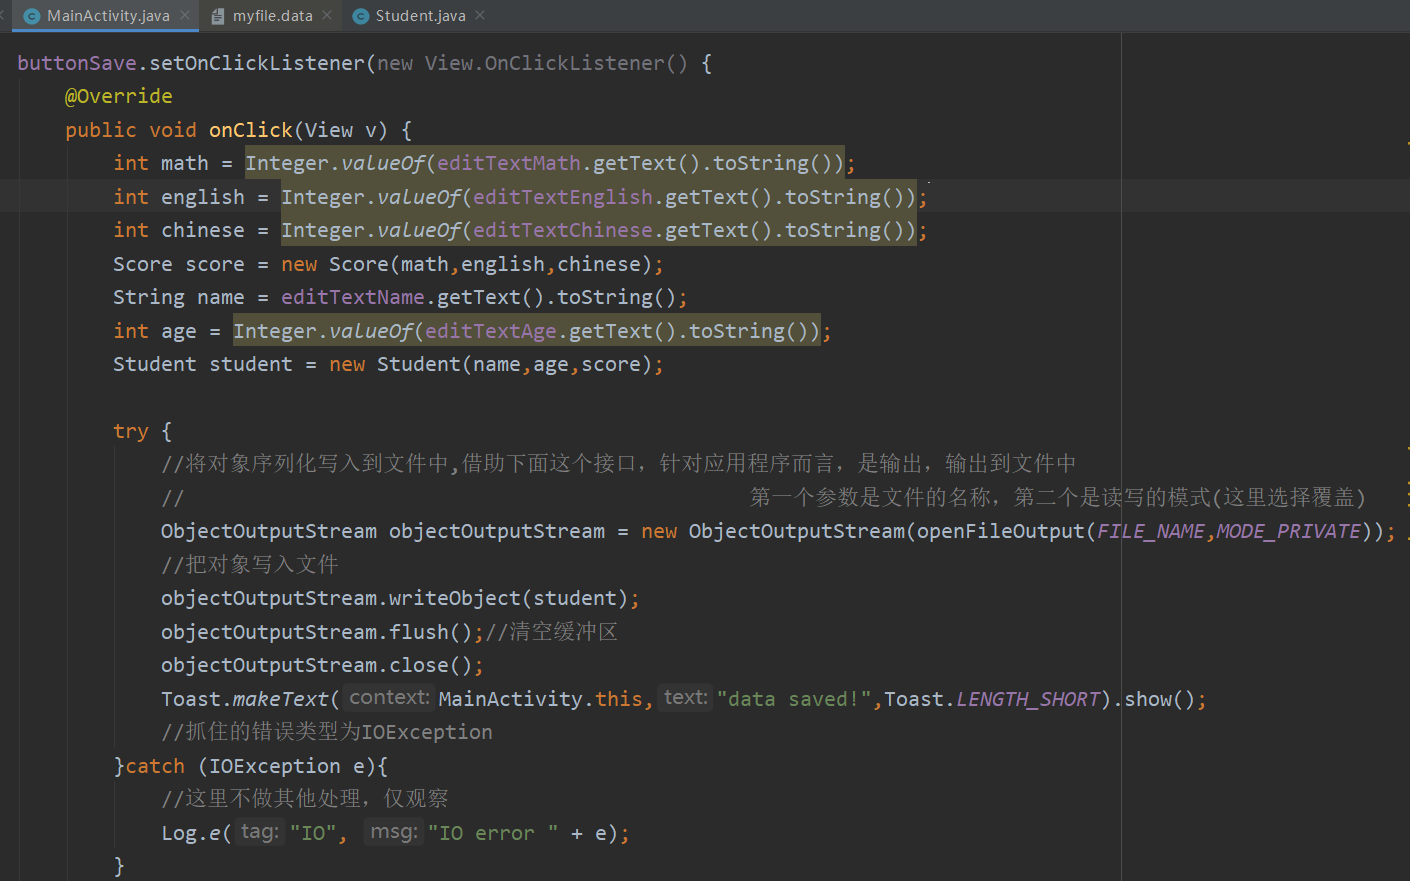Screen dimensions: 1410x881
Task: Click makeText in the Toast line
Action: point(281,699)
